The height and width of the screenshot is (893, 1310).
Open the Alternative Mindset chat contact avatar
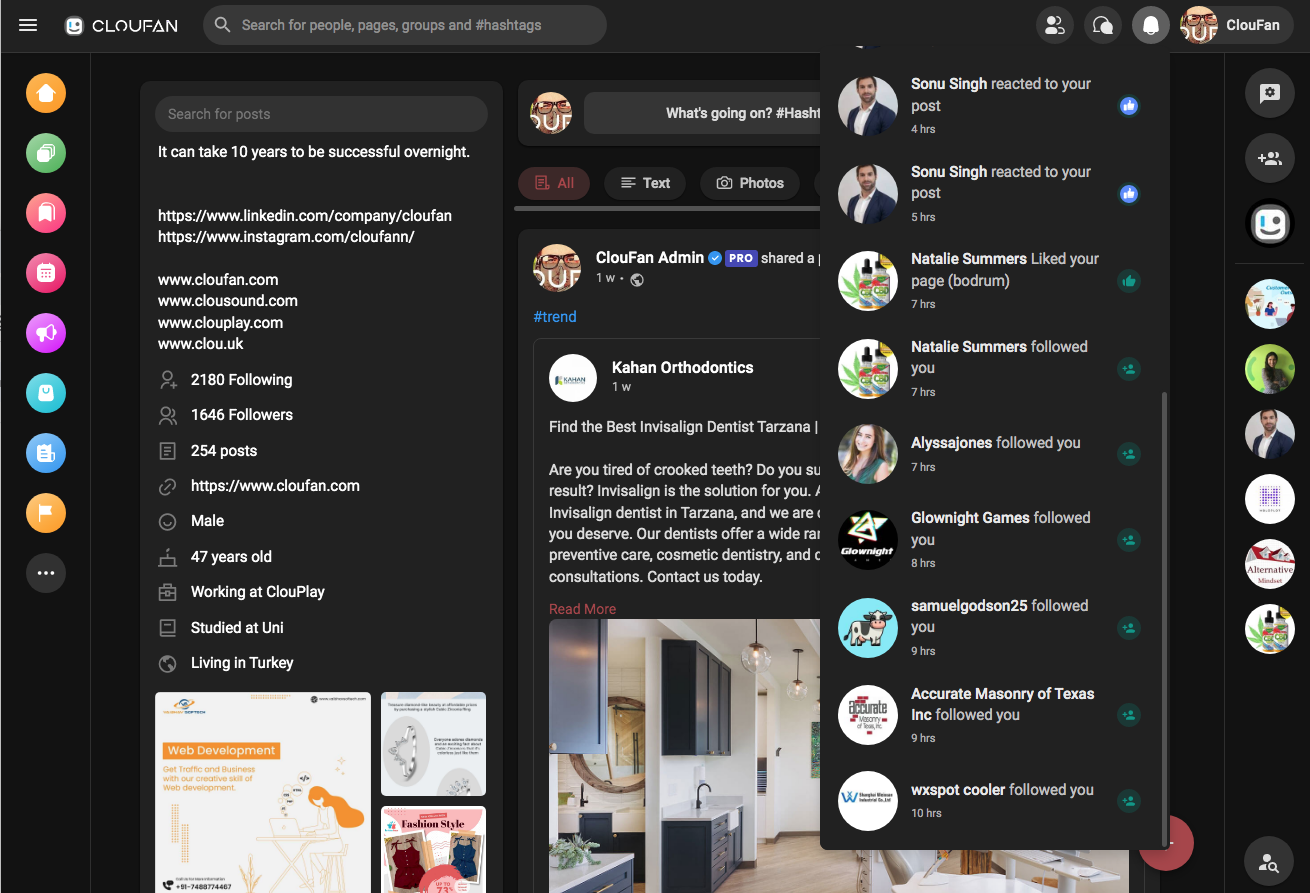(x=1270, y=564)
